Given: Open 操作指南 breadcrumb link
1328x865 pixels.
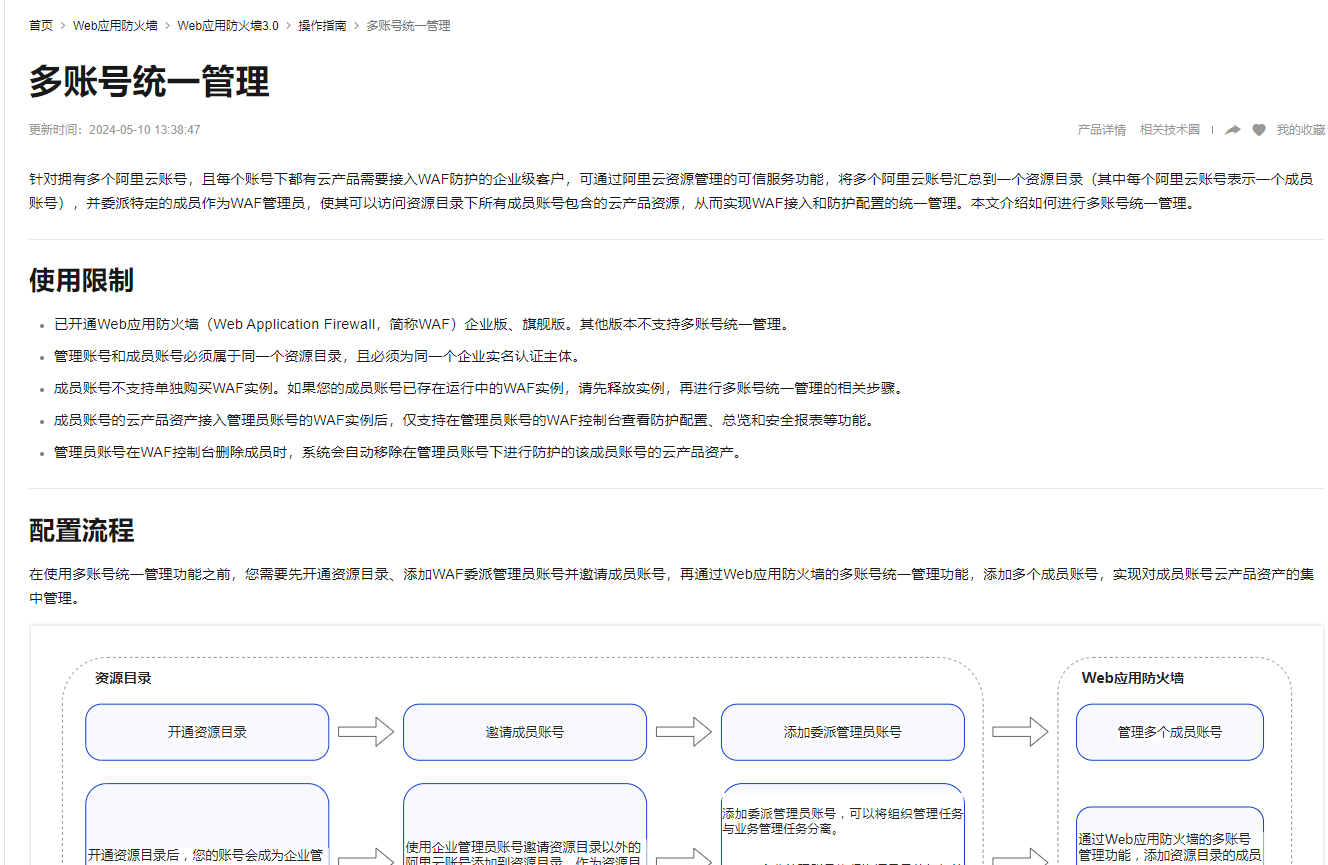Looking at the screenshot, I should tap(322, 25).
